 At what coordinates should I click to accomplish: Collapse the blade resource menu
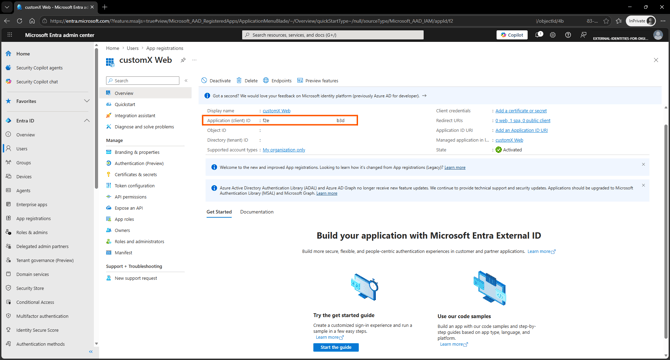[x=186, y=81]
